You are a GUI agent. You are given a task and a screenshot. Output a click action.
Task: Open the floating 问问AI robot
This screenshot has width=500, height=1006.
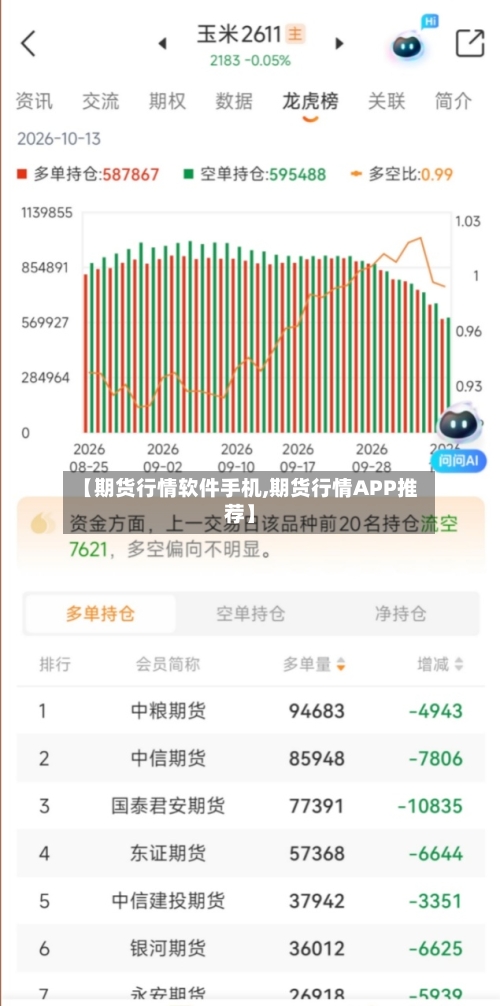tap(460, 436)
